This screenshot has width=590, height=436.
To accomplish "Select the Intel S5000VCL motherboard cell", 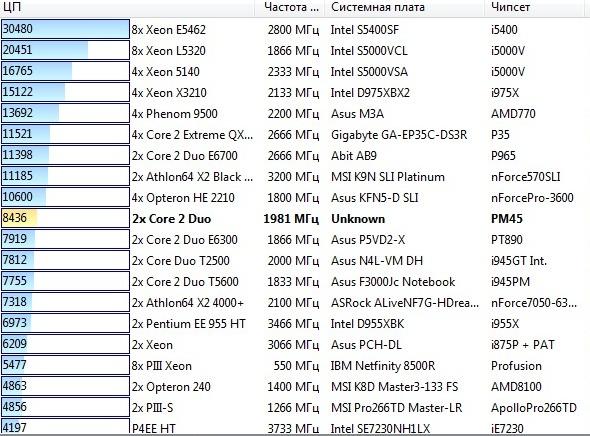I will 369,51.
